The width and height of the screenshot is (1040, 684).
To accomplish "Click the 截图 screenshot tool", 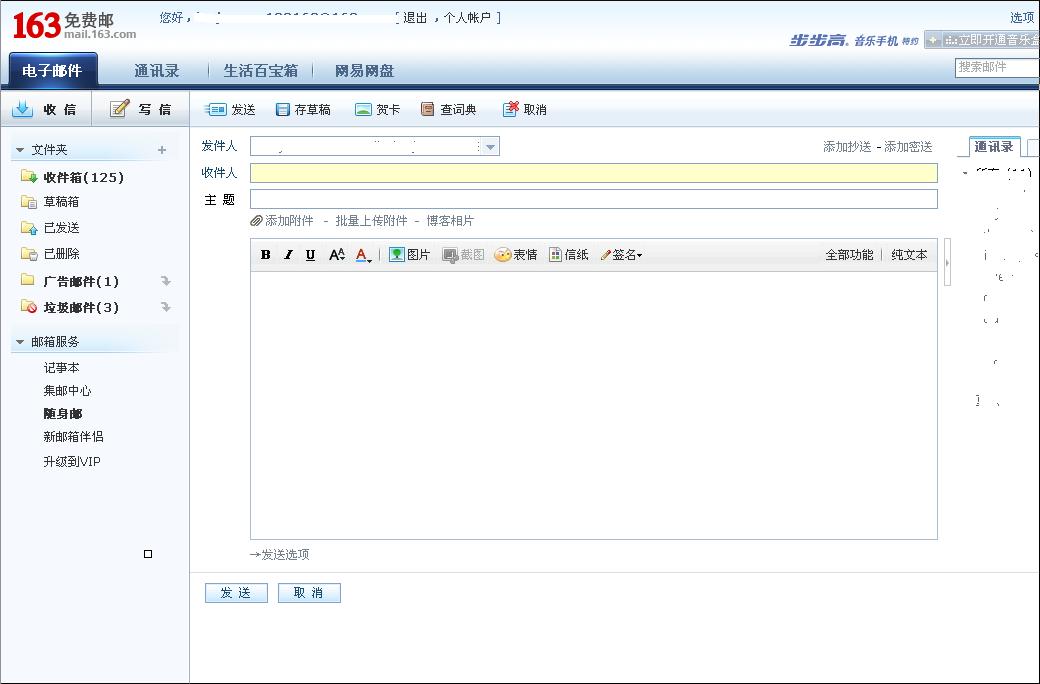I will click(x=463, y=255).
